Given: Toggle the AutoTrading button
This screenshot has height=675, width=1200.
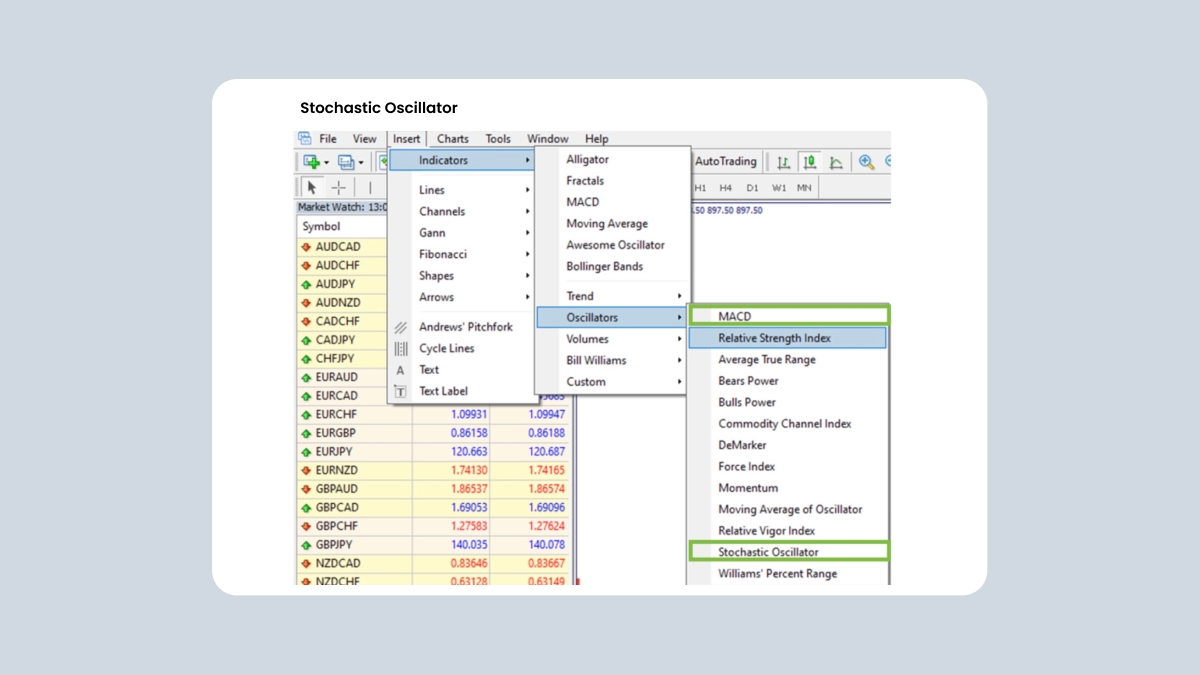Looking at the screenshot, I should pos(726,161).
